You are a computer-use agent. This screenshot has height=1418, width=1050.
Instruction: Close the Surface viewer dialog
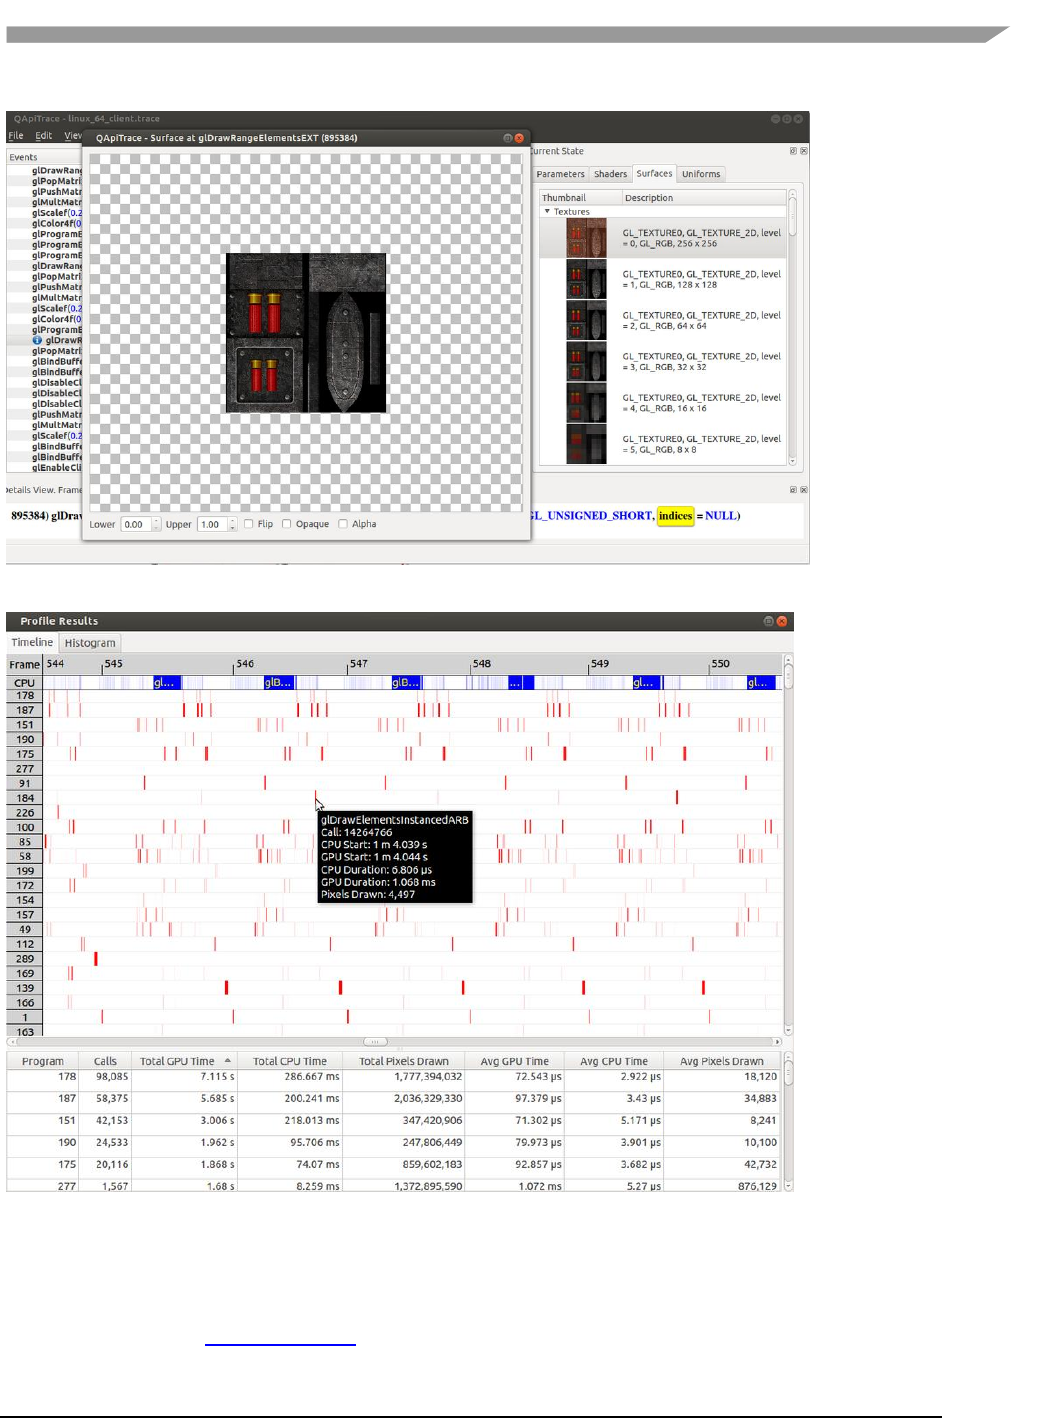pyautogui.click(x=519, y=138)
